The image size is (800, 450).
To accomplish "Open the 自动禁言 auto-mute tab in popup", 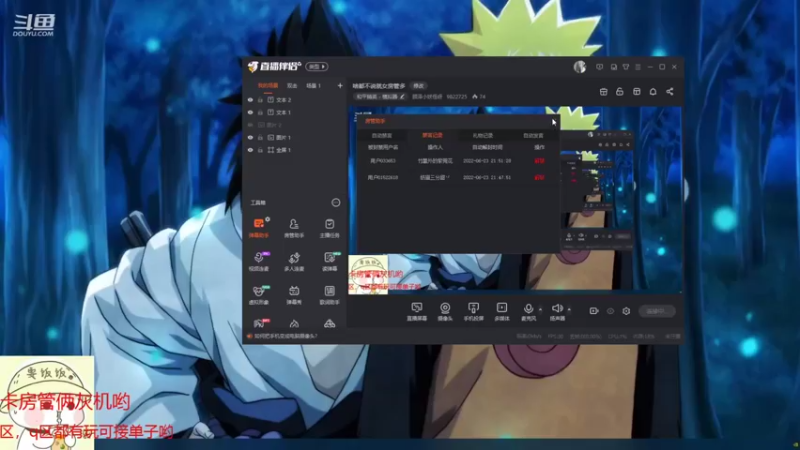I will (382, 136).
